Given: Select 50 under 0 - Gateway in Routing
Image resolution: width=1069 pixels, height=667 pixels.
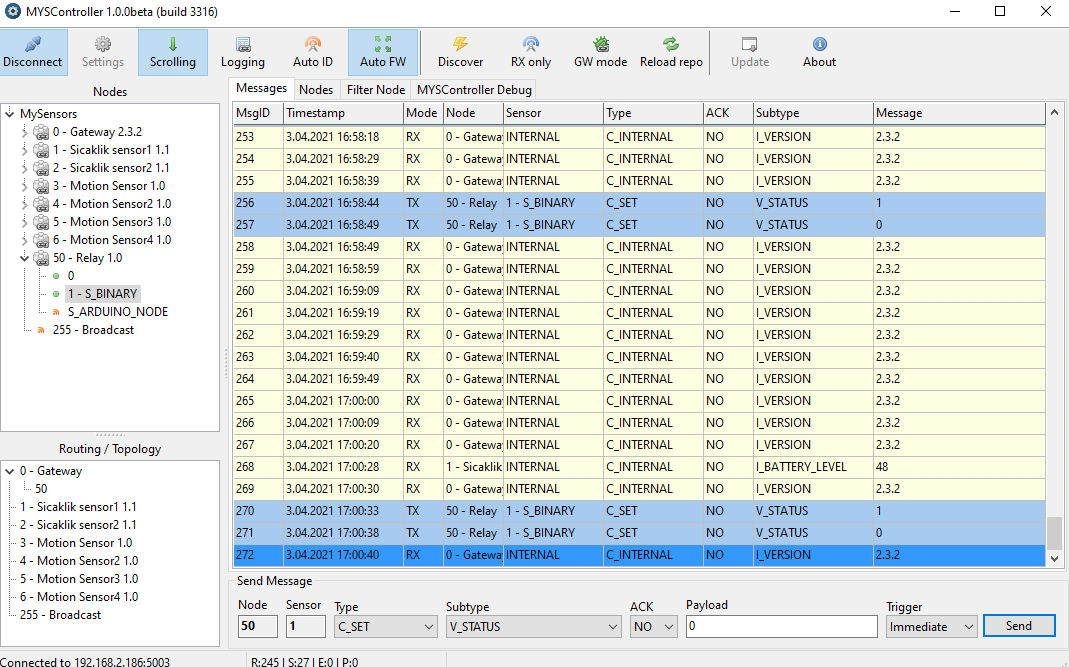Looking at the screenshot, I should click(x=41, y=489).
